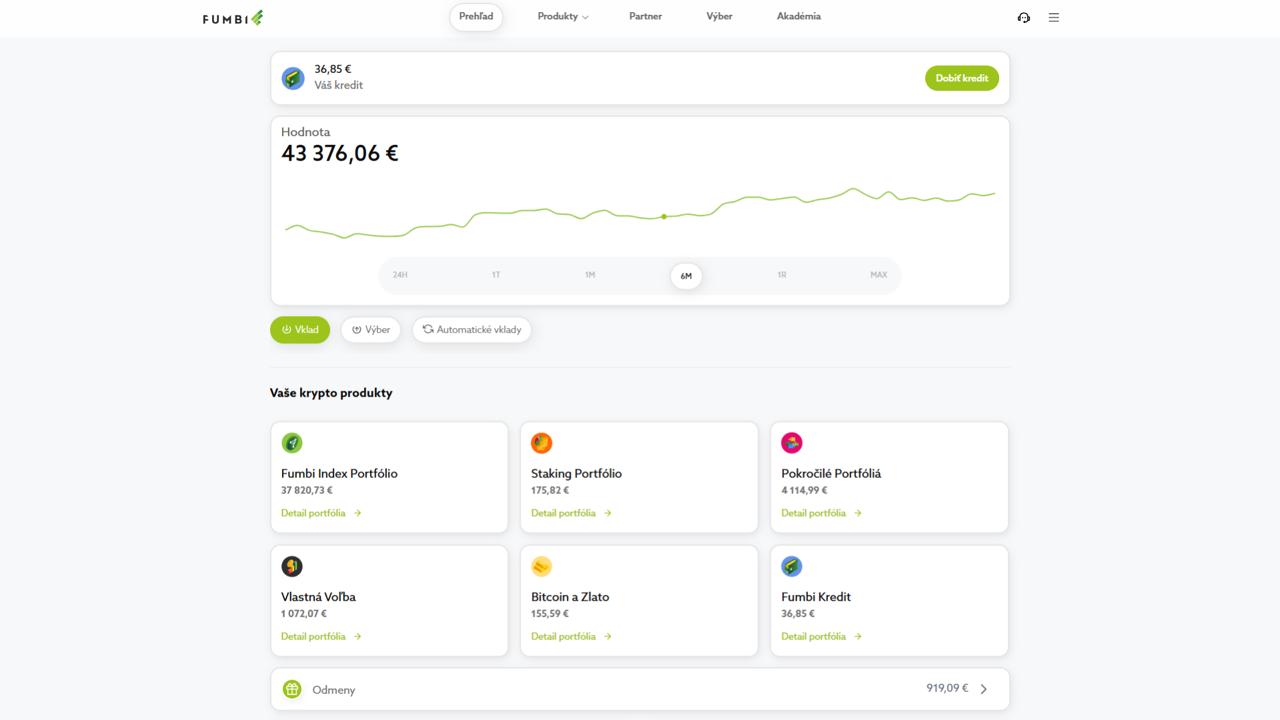Switch chart range to 24H
This screenshot has width=1280, height=720.
[x=400, y=275]
